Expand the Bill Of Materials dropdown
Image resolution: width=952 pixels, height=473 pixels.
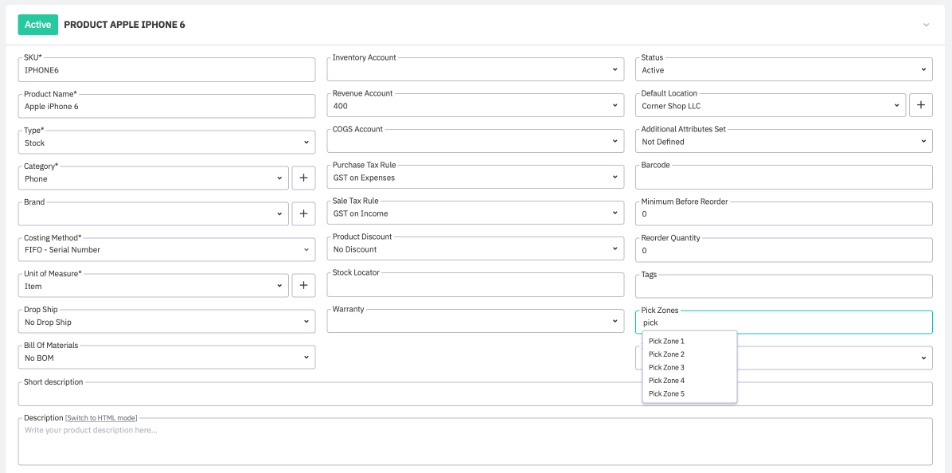[166, 358]
